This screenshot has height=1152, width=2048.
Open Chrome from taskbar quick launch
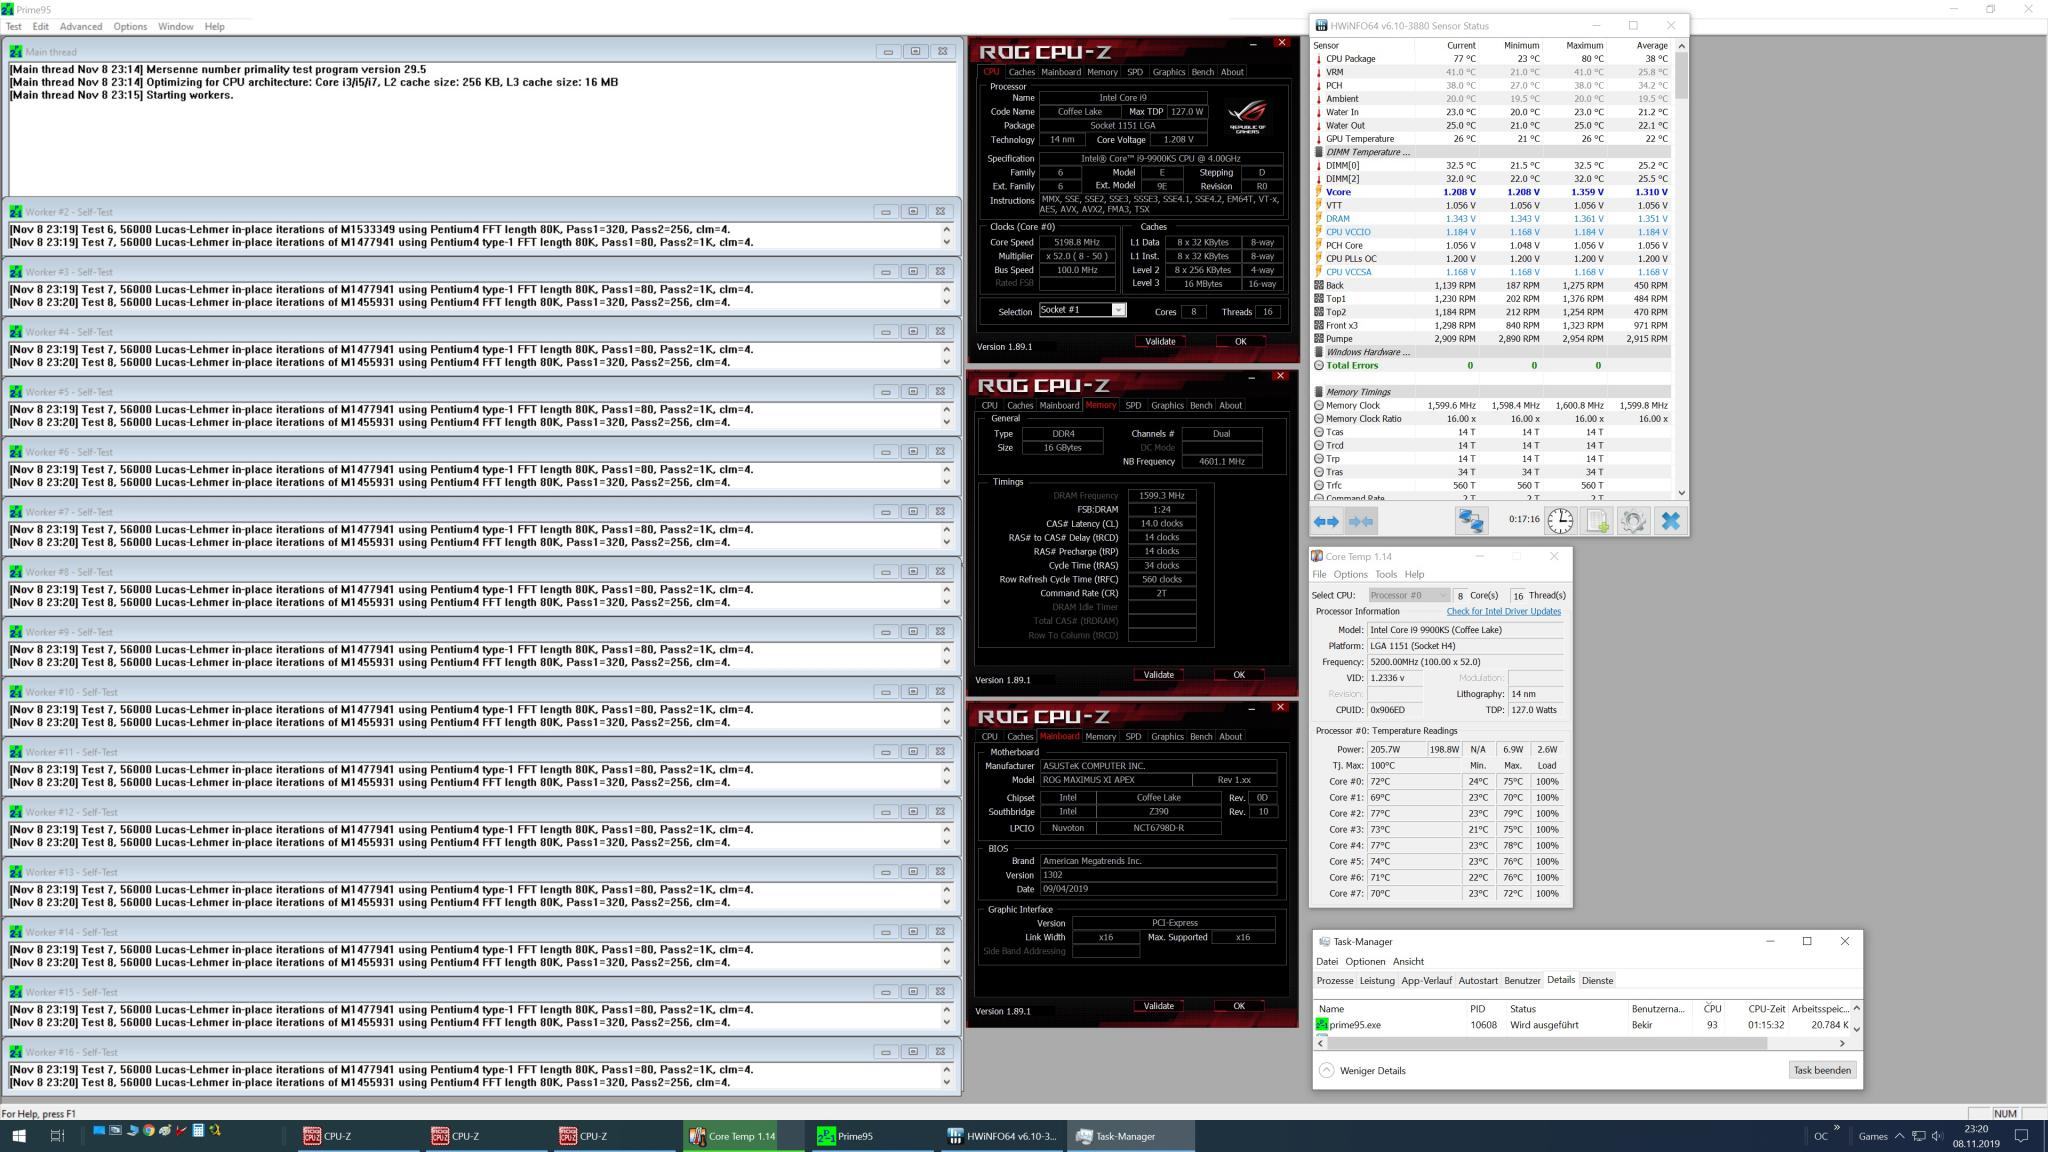(x=148, y=1131)
